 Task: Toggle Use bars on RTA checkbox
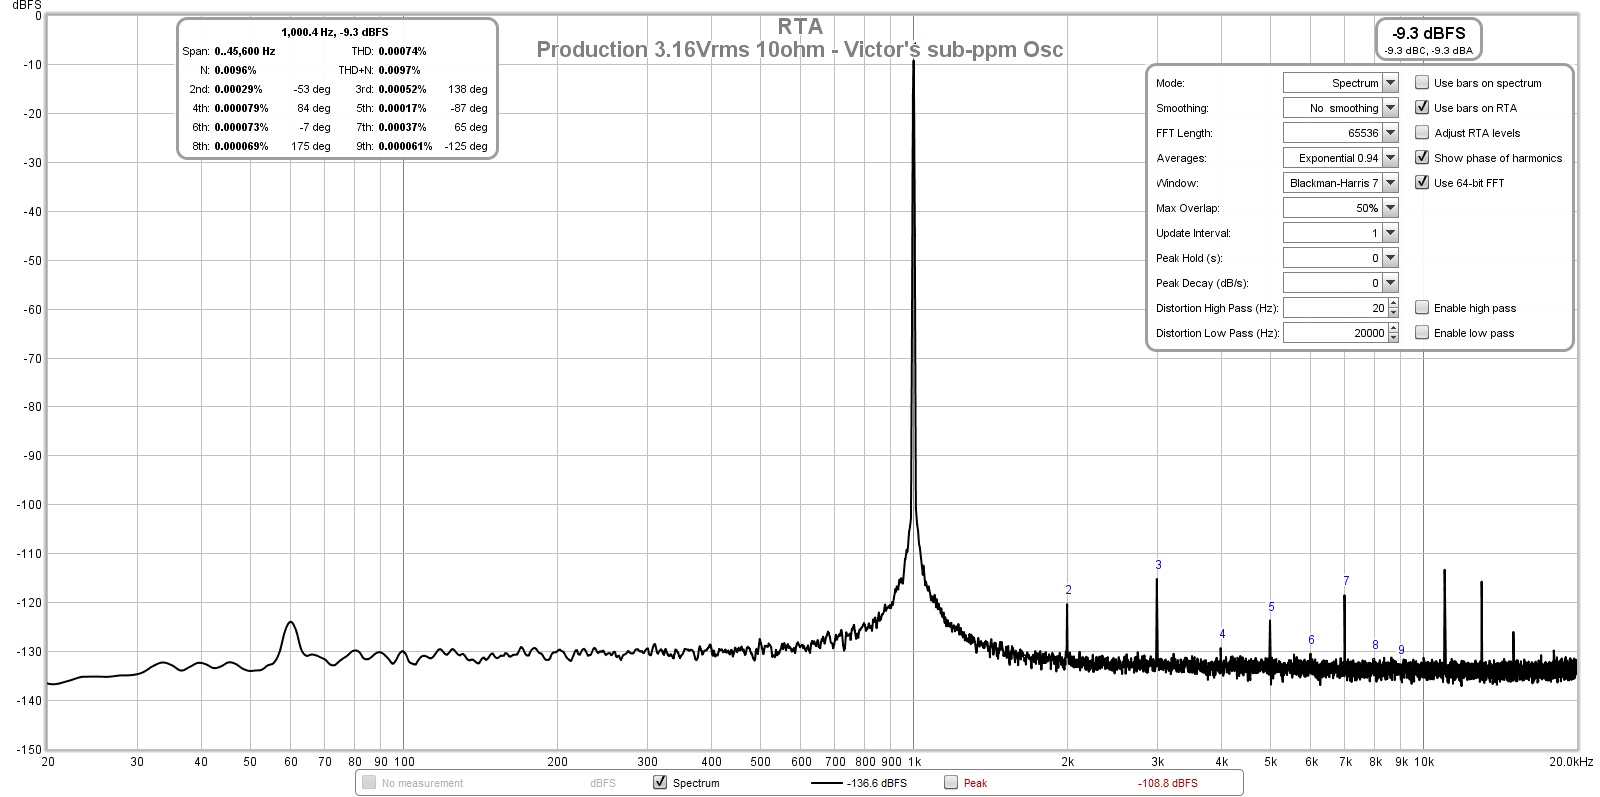click(x=1422, y=108)
